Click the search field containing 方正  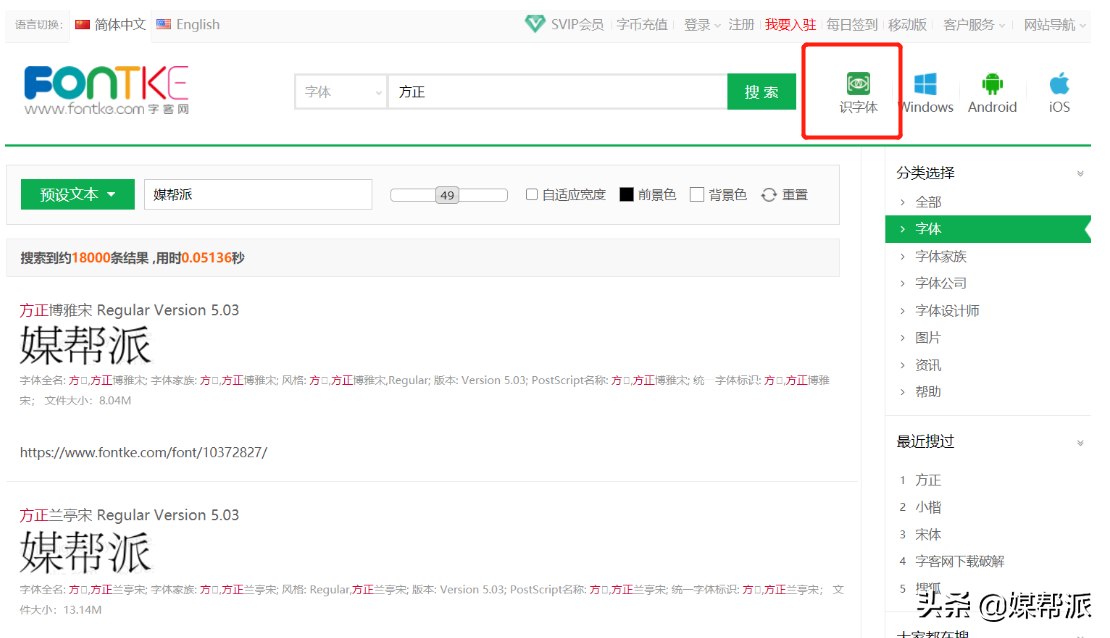(558, 91)
